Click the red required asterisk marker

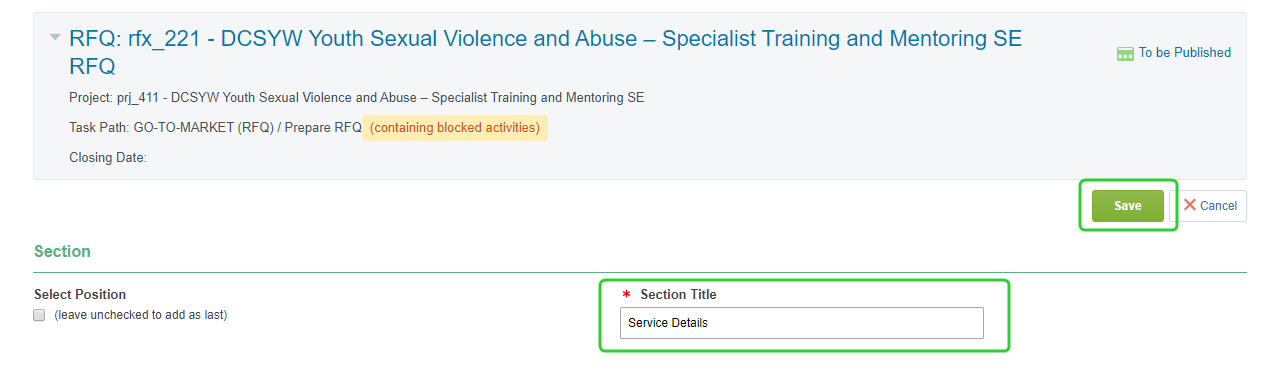[626, 295]
